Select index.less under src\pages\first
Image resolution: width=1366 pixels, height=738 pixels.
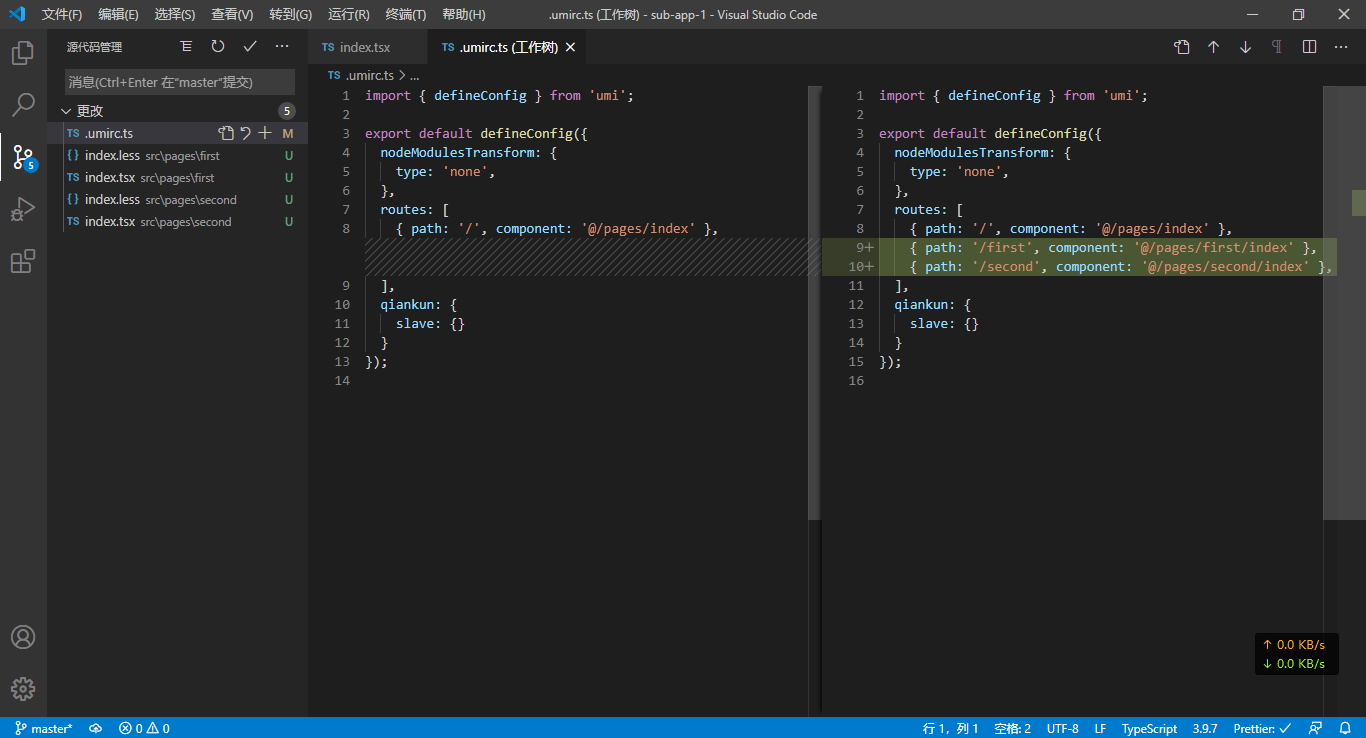point(177,155)
